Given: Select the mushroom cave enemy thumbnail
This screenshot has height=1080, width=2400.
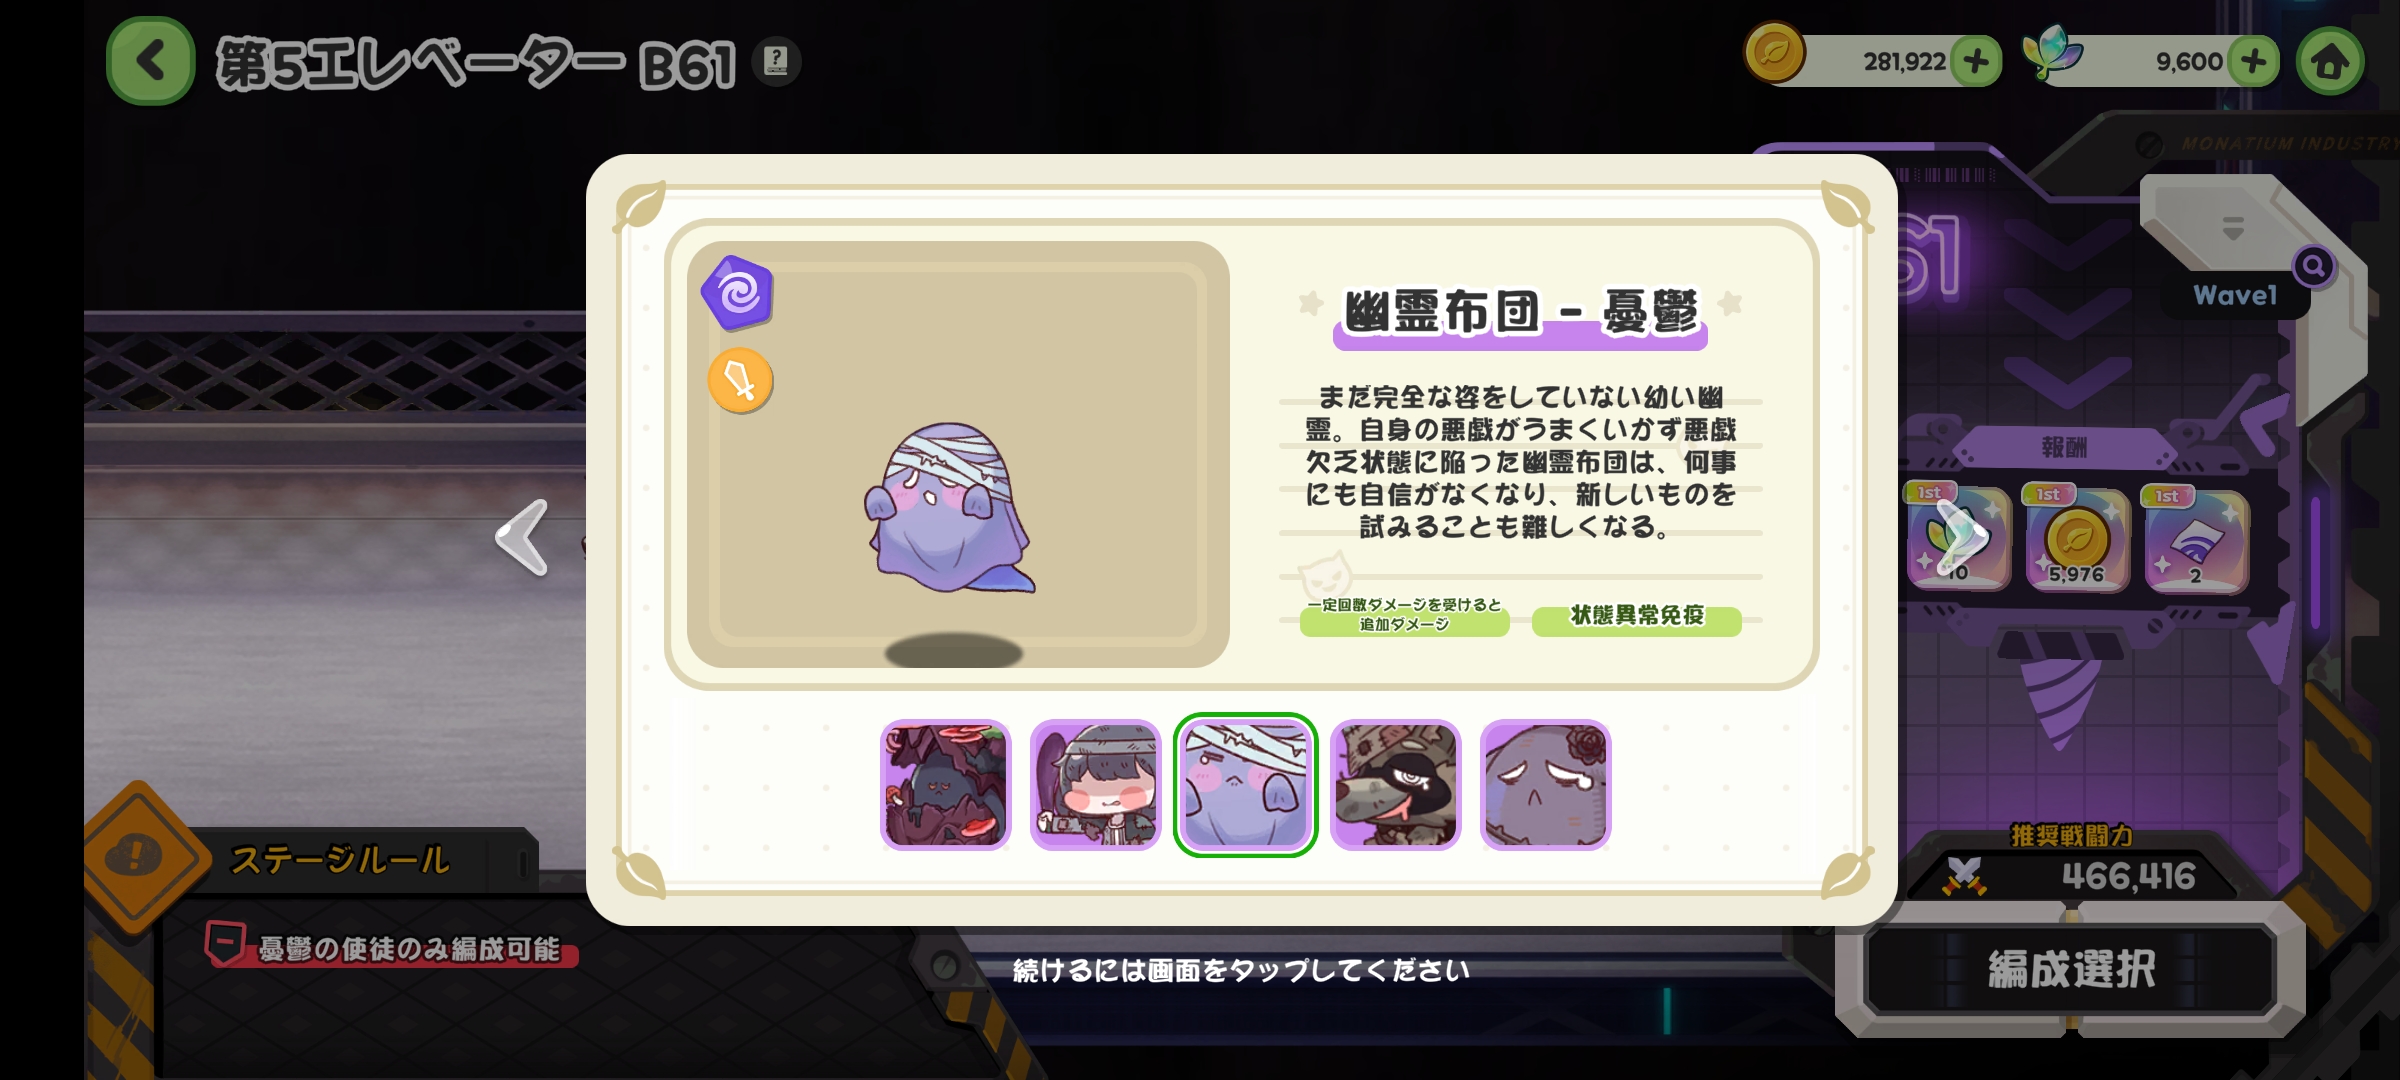Looking at the screenshot, I should [x=946, y=785].
